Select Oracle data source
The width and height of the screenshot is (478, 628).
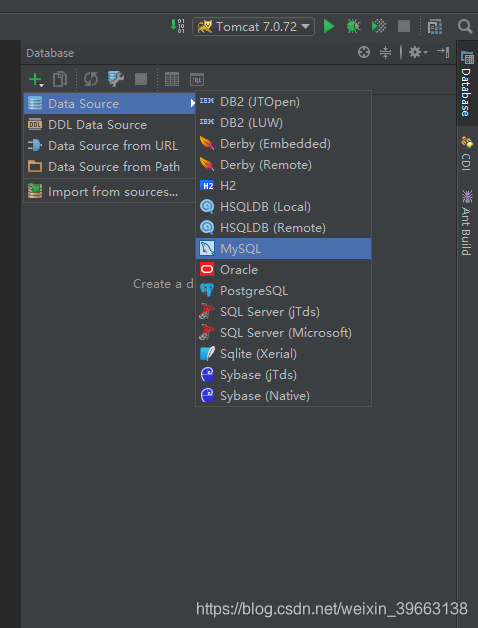click(x=283, y=270)
